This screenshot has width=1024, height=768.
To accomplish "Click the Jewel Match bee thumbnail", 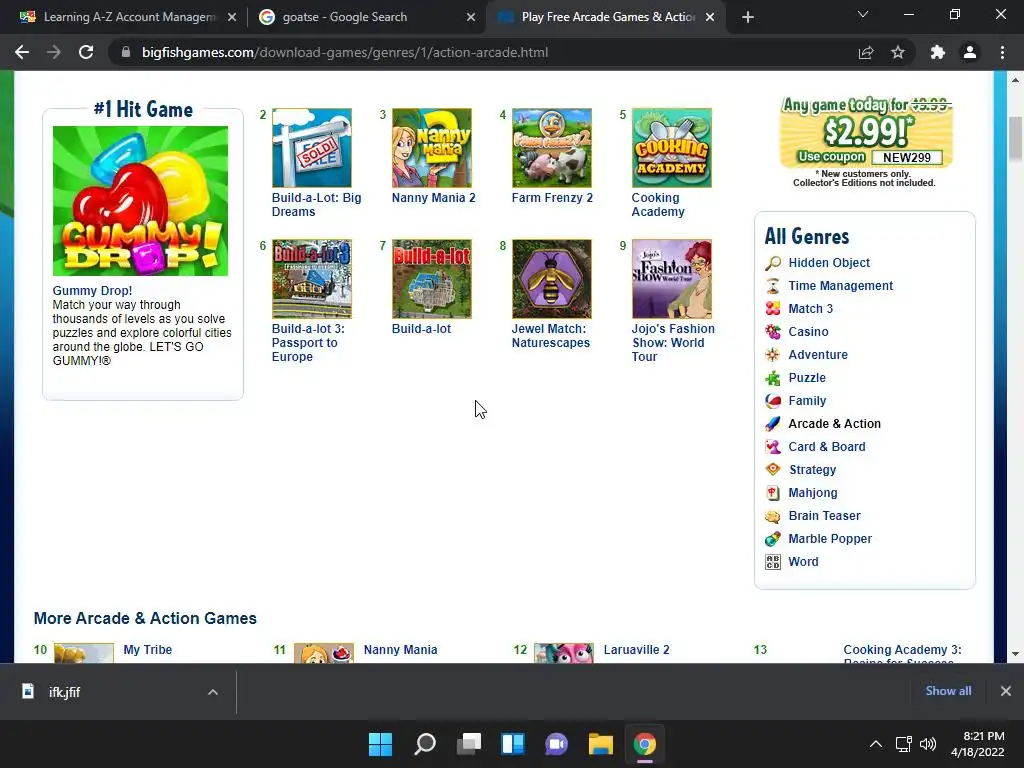I will coord(552,279).
